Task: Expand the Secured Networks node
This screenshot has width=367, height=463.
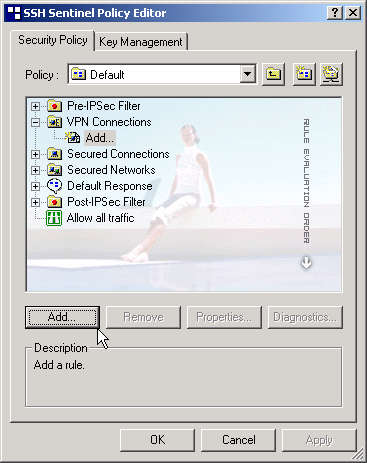Action: (x=35, y=170)
